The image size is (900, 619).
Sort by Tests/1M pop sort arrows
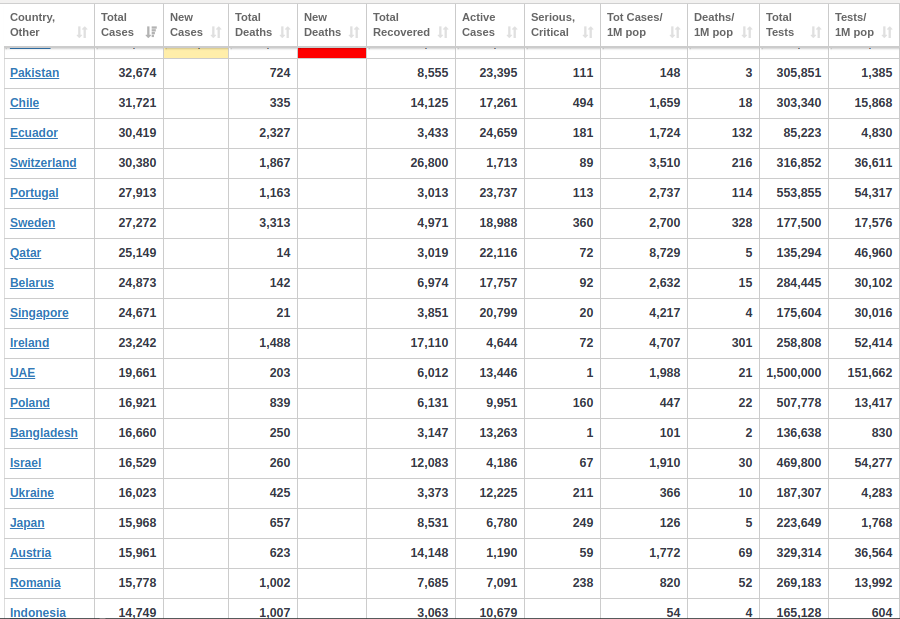tap(887, 32)
